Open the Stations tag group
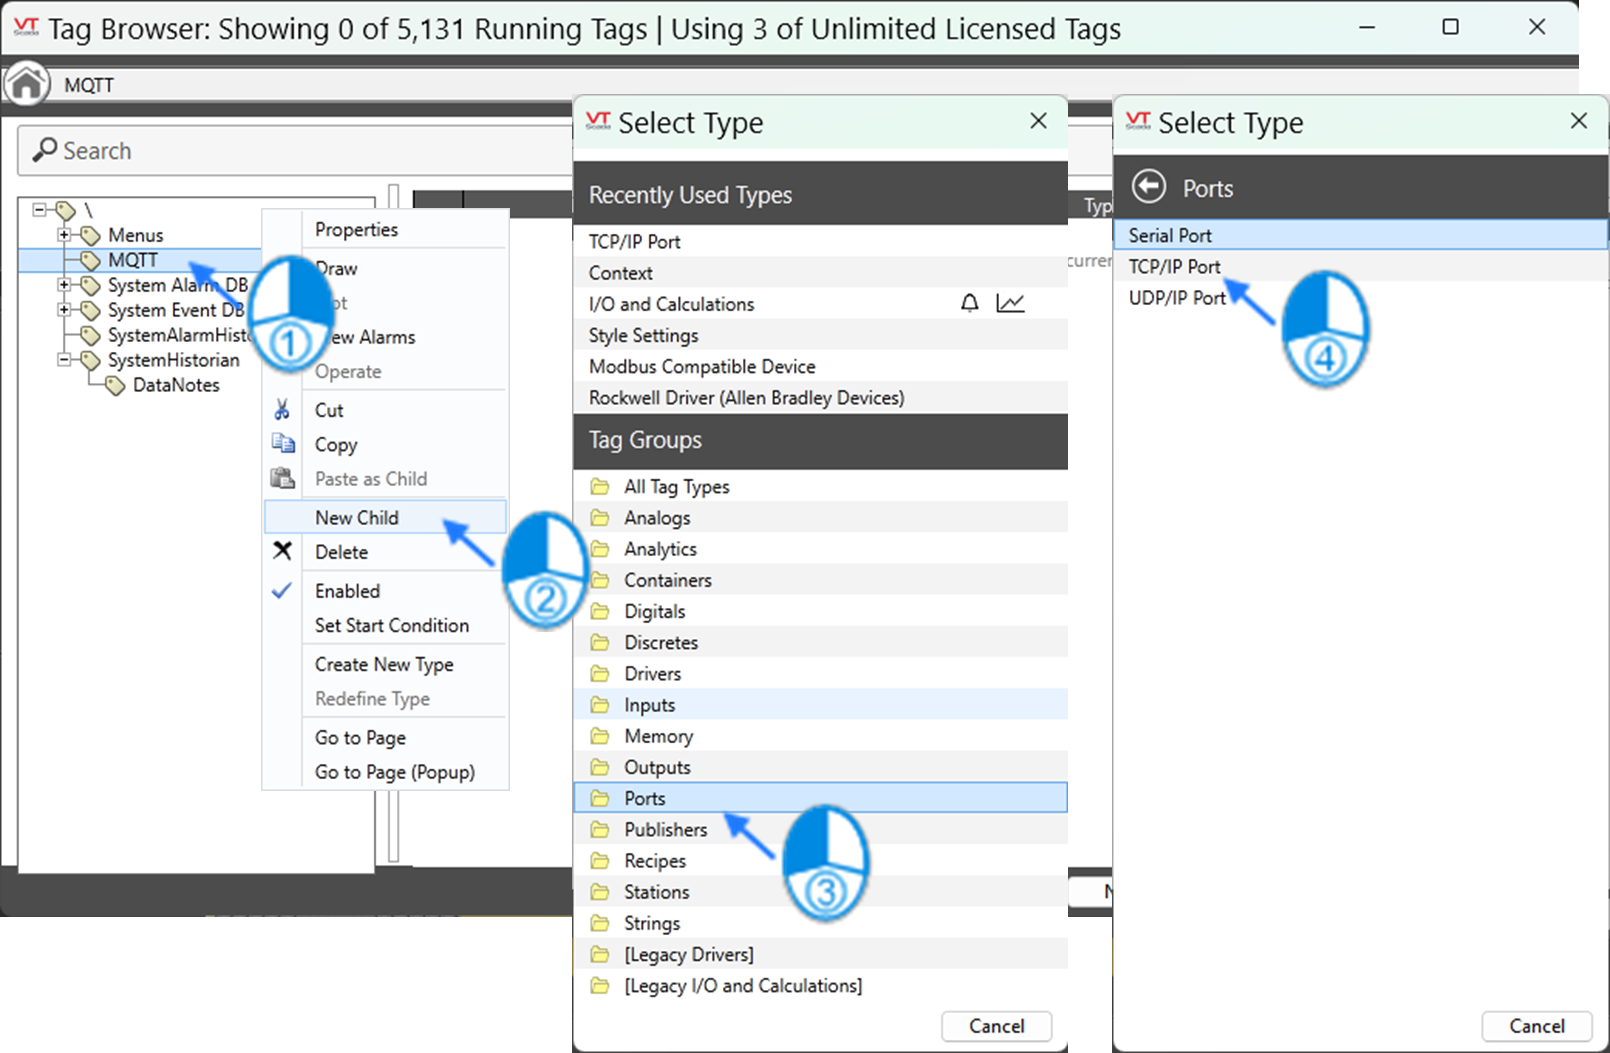1610x1053 pixels. coord(821,892)
